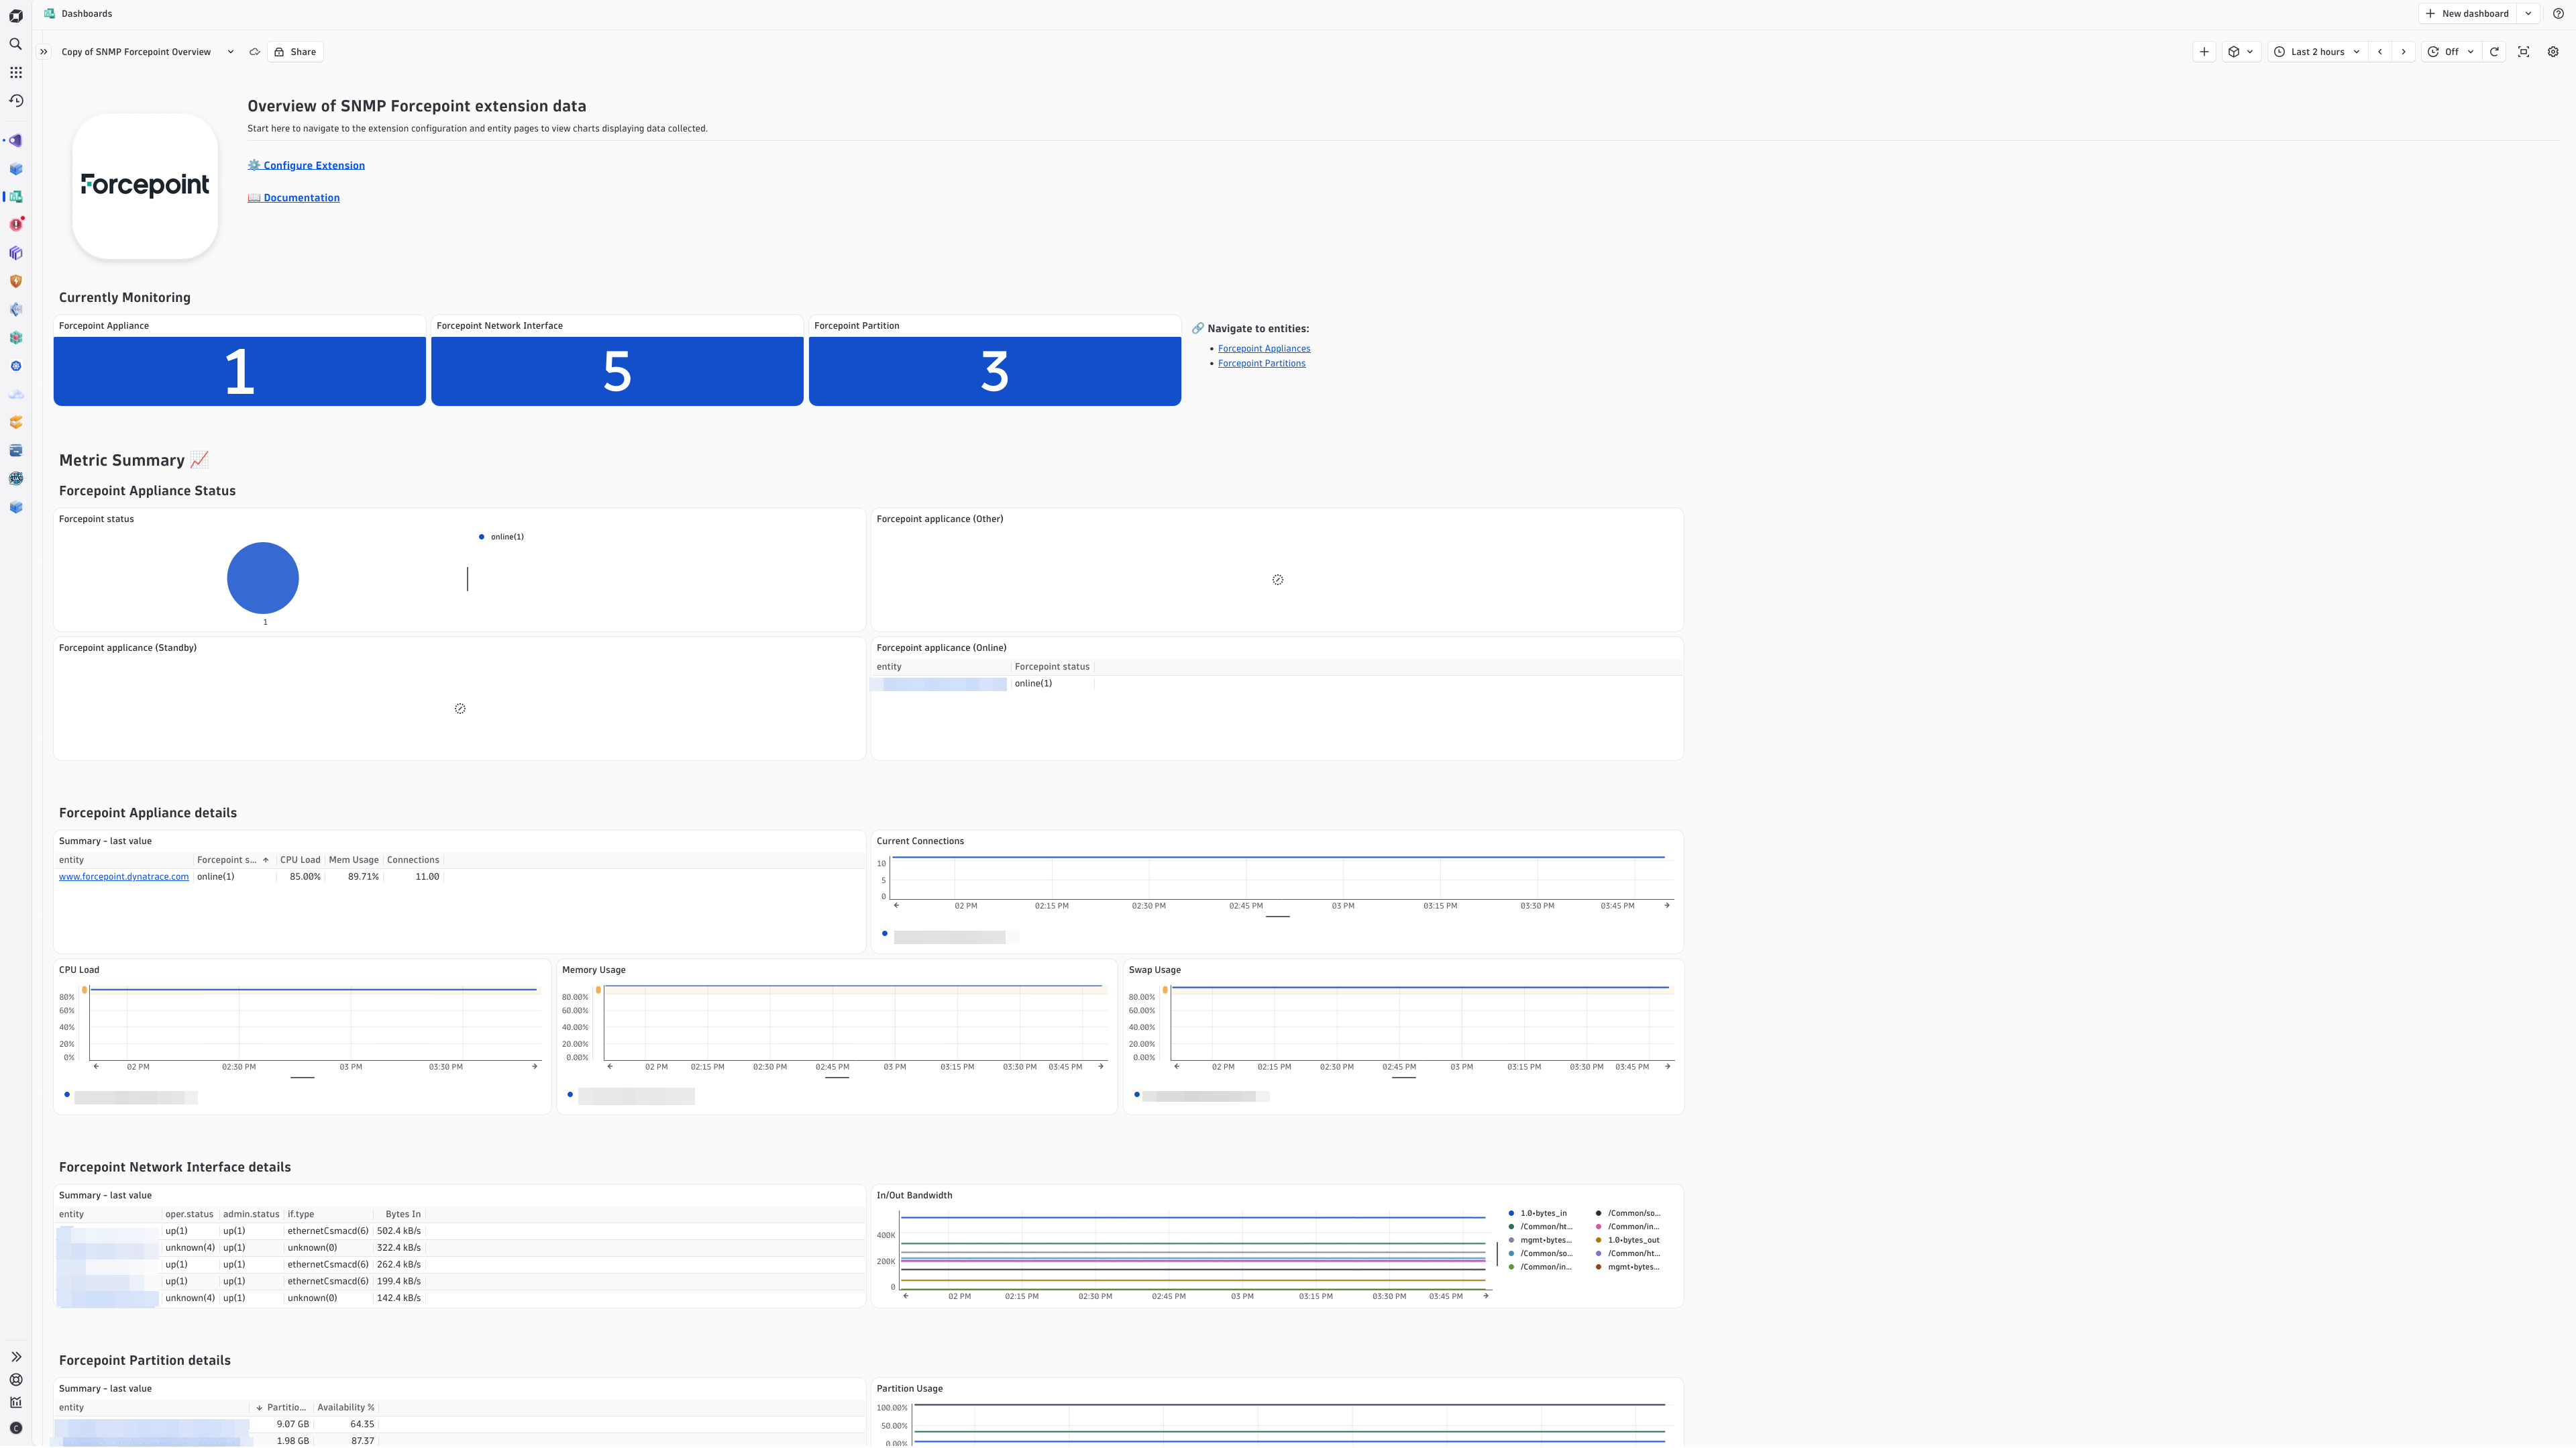Image resolution: width=2576 pixels, height=1448 pixels.
Task: Open the purple striped cube app icon
Action: coord(16,253)
